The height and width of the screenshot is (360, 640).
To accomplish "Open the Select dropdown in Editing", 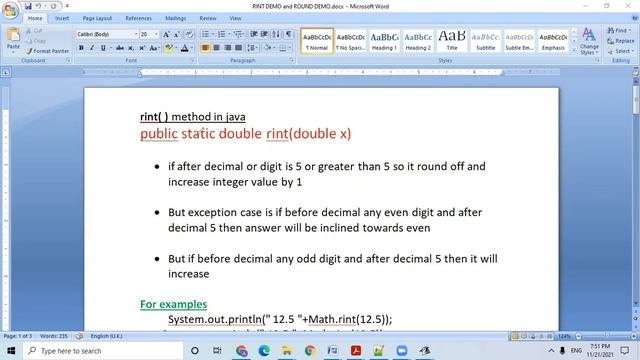I will (620, 51).
